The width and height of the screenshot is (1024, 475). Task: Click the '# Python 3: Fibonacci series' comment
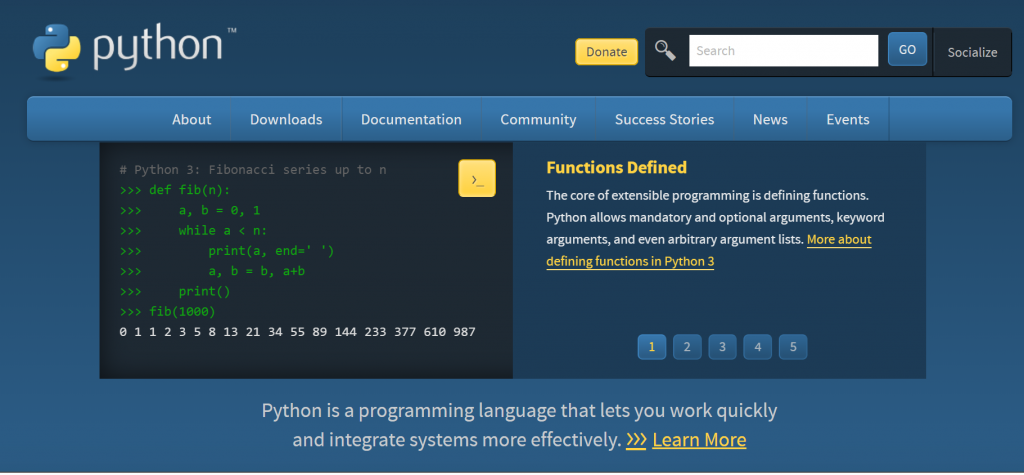click(253, 170)
